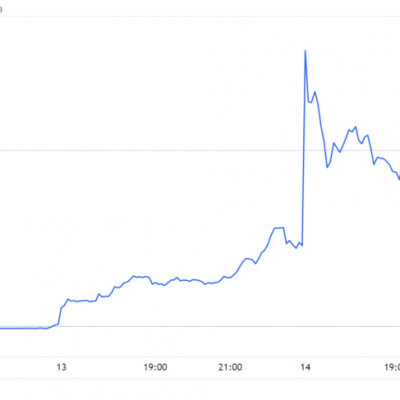Click the highest peak of the blue line
Image resolution: width=400 pixels, height=400 pixels.
(x=305, y=51)
